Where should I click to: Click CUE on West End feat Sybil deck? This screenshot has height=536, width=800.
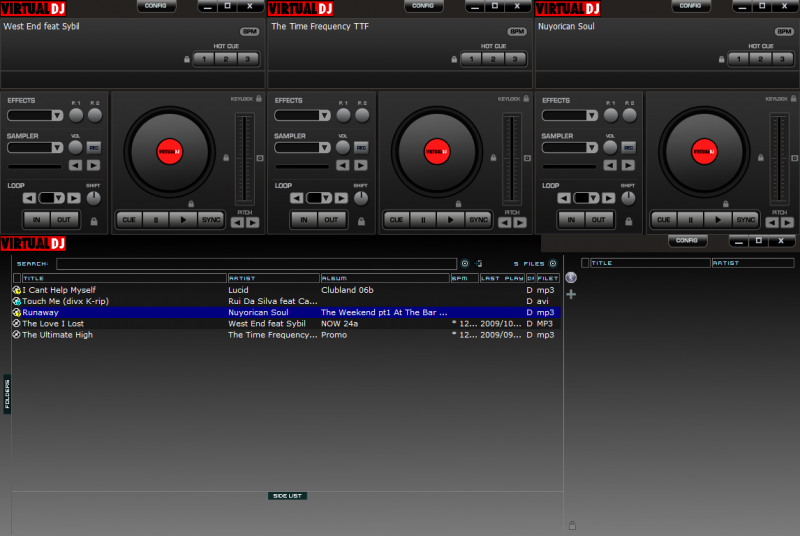[x=129, y=220]
